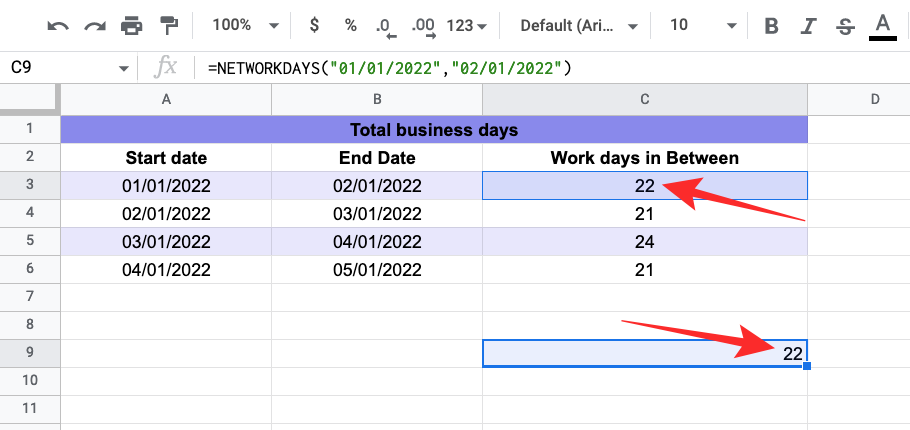This screenshot has width=910, height=430.
Task: Open the text color picker
Action: 882,25
